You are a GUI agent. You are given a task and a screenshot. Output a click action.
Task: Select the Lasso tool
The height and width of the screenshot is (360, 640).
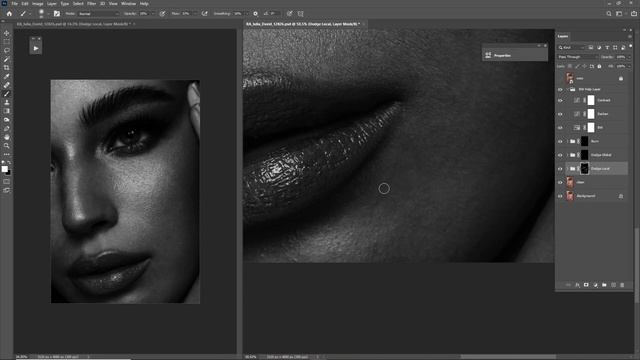click(7, 51)
